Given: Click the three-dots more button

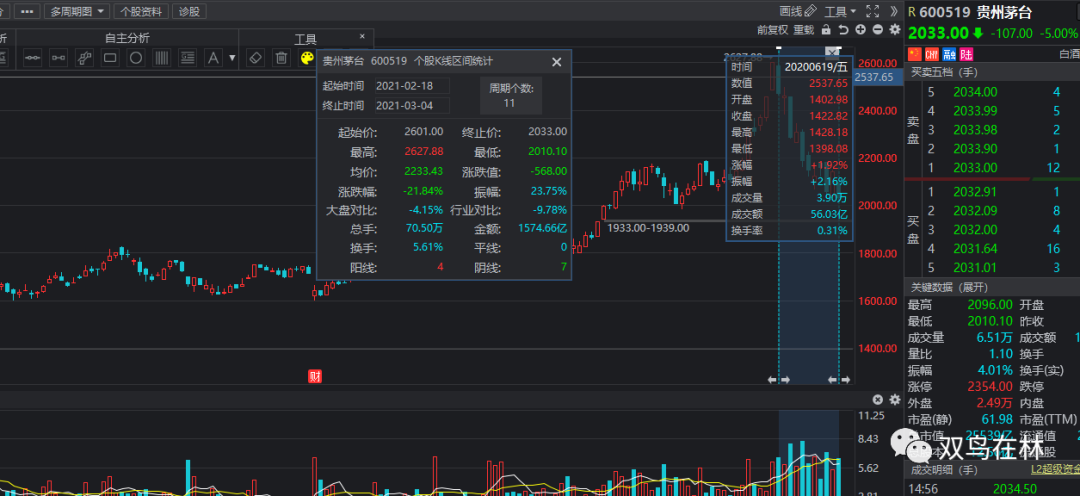Looking at the screenshot, I should point(27,12).
